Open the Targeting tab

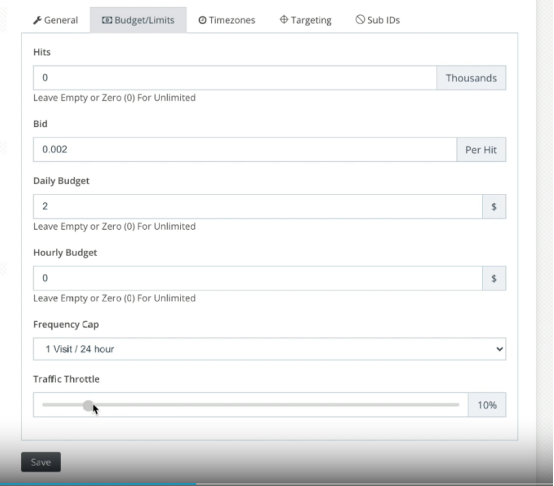click(x=306, y=20)
